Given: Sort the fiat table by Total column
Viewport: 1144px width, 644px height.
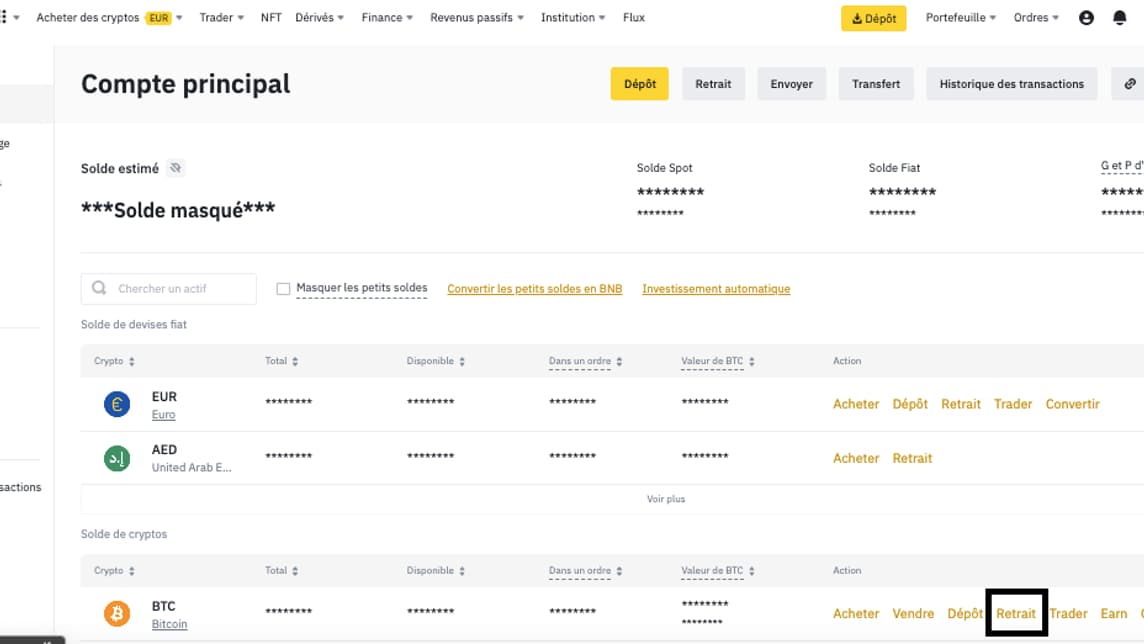Looking at the screenshot, I should [x=295, y=361].
